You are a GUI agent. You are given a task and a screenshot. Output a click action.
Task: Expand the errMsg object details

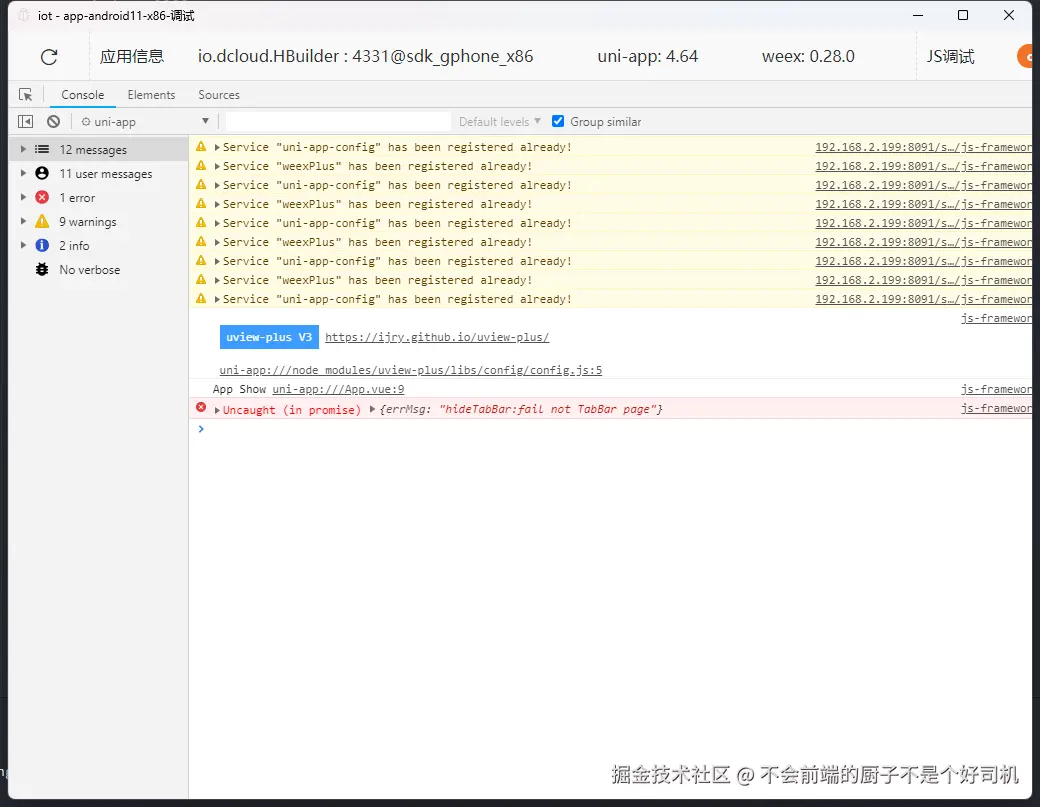pos(373,409)
